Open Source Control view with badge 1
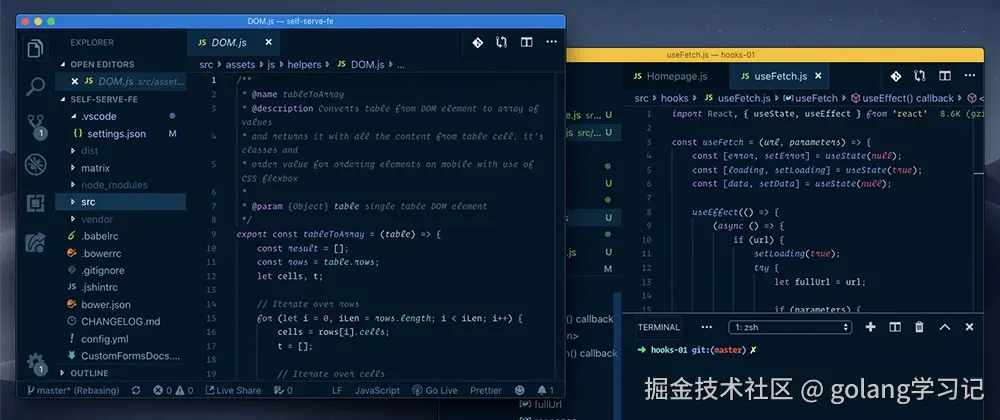The width and height of the screenshot is (1000, 420). click(36, 126)
